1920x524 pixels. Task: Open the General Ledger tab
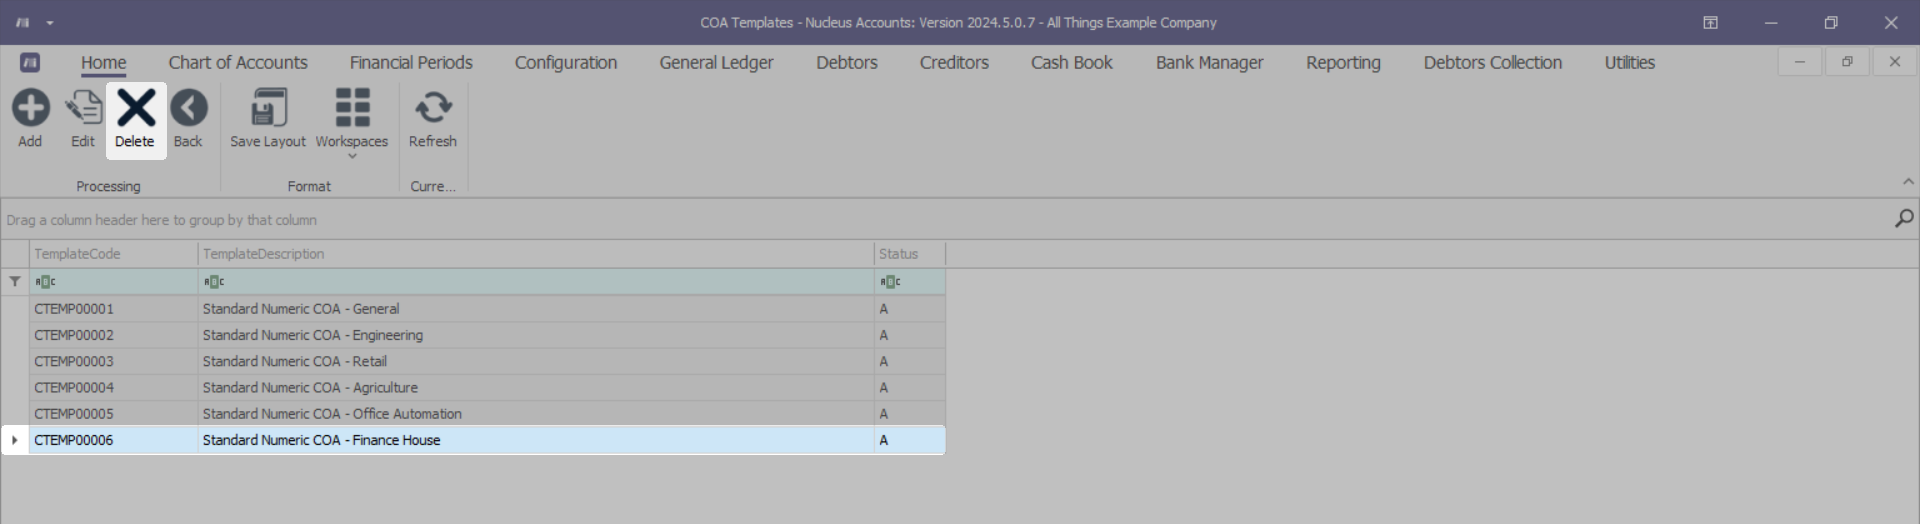point(716,62)
